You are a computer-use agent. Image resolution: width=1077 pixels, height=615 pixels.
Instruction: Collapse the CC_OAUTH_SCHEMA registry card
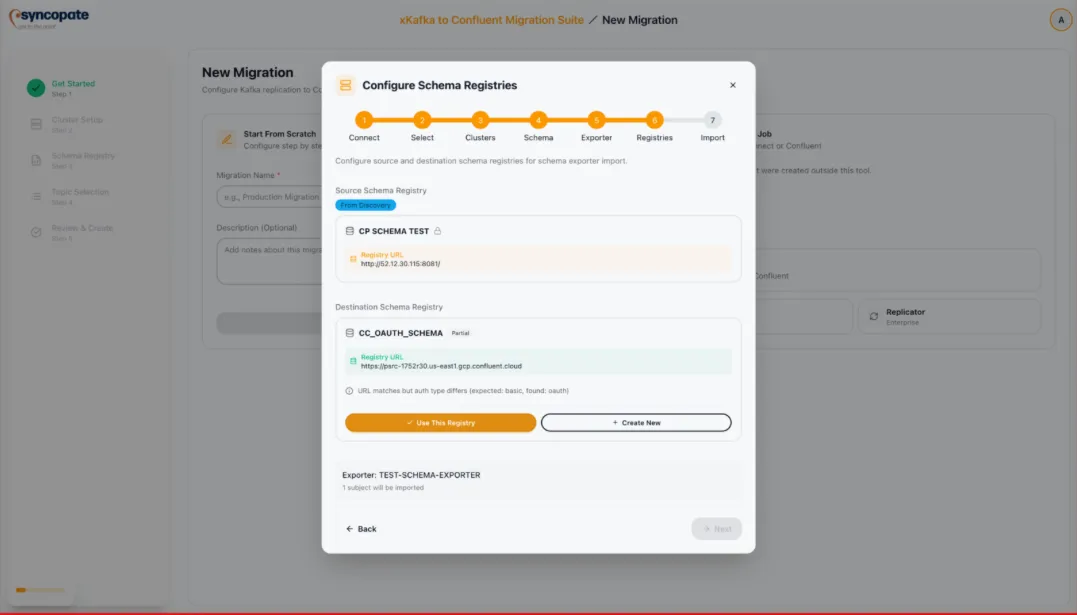click(x=538, y=331)
